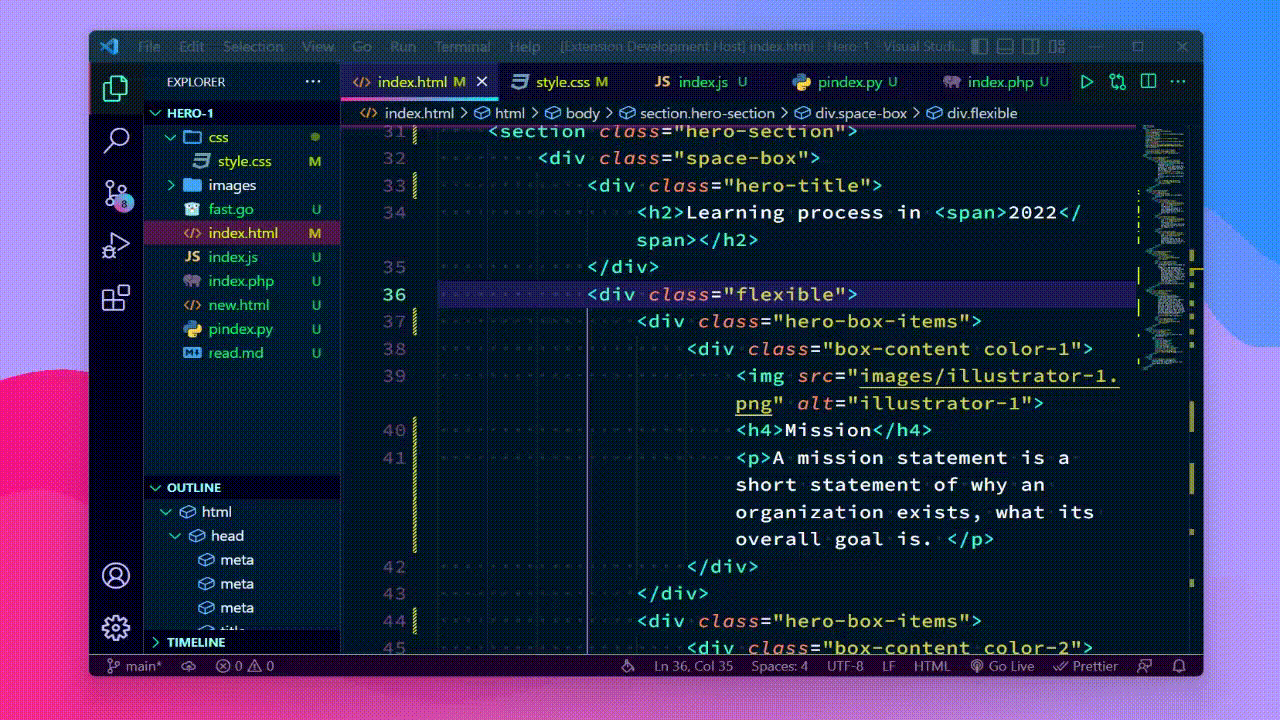The image size is (1280, 720).
Task: Close the index.html tab
Action: point(482,82)
